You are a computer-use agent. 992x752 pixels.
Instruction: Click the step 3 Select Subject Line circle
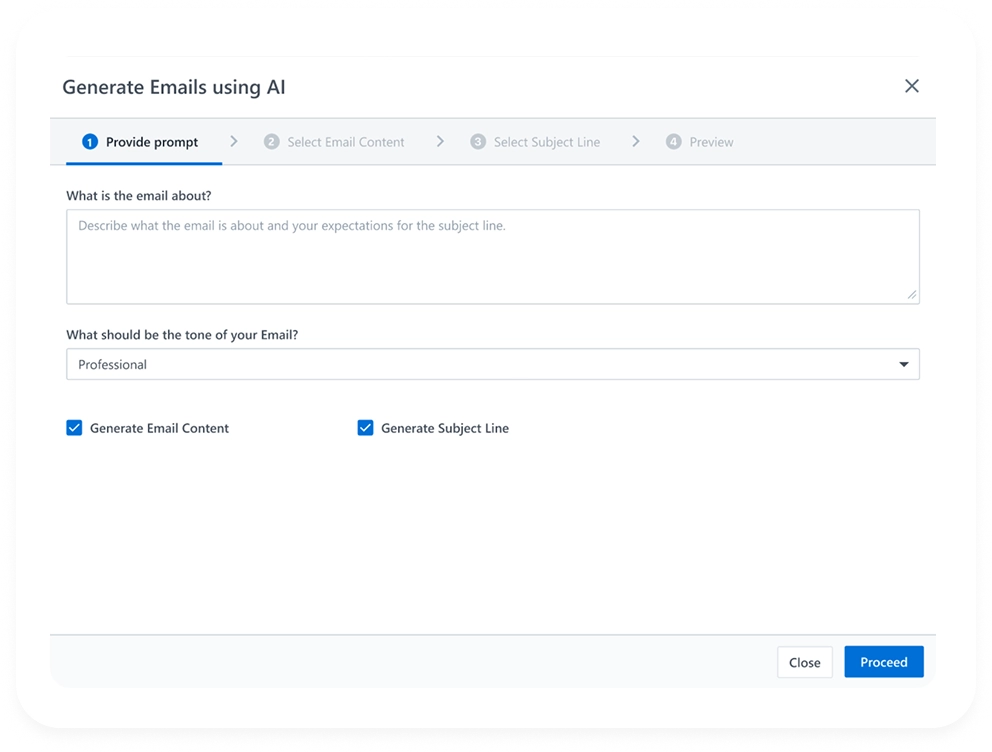pyautogui.click(x=477, y=141)
